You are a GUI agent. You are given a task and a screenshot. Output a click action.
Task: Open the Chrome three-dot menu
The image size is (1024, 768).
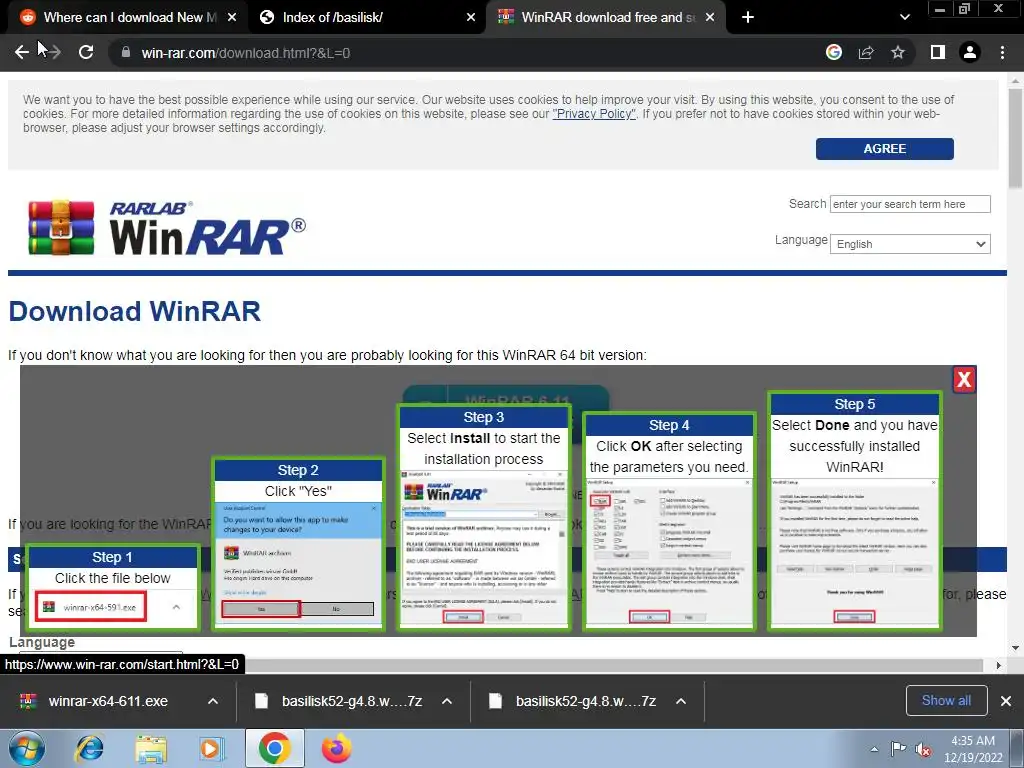[1002, 52]
